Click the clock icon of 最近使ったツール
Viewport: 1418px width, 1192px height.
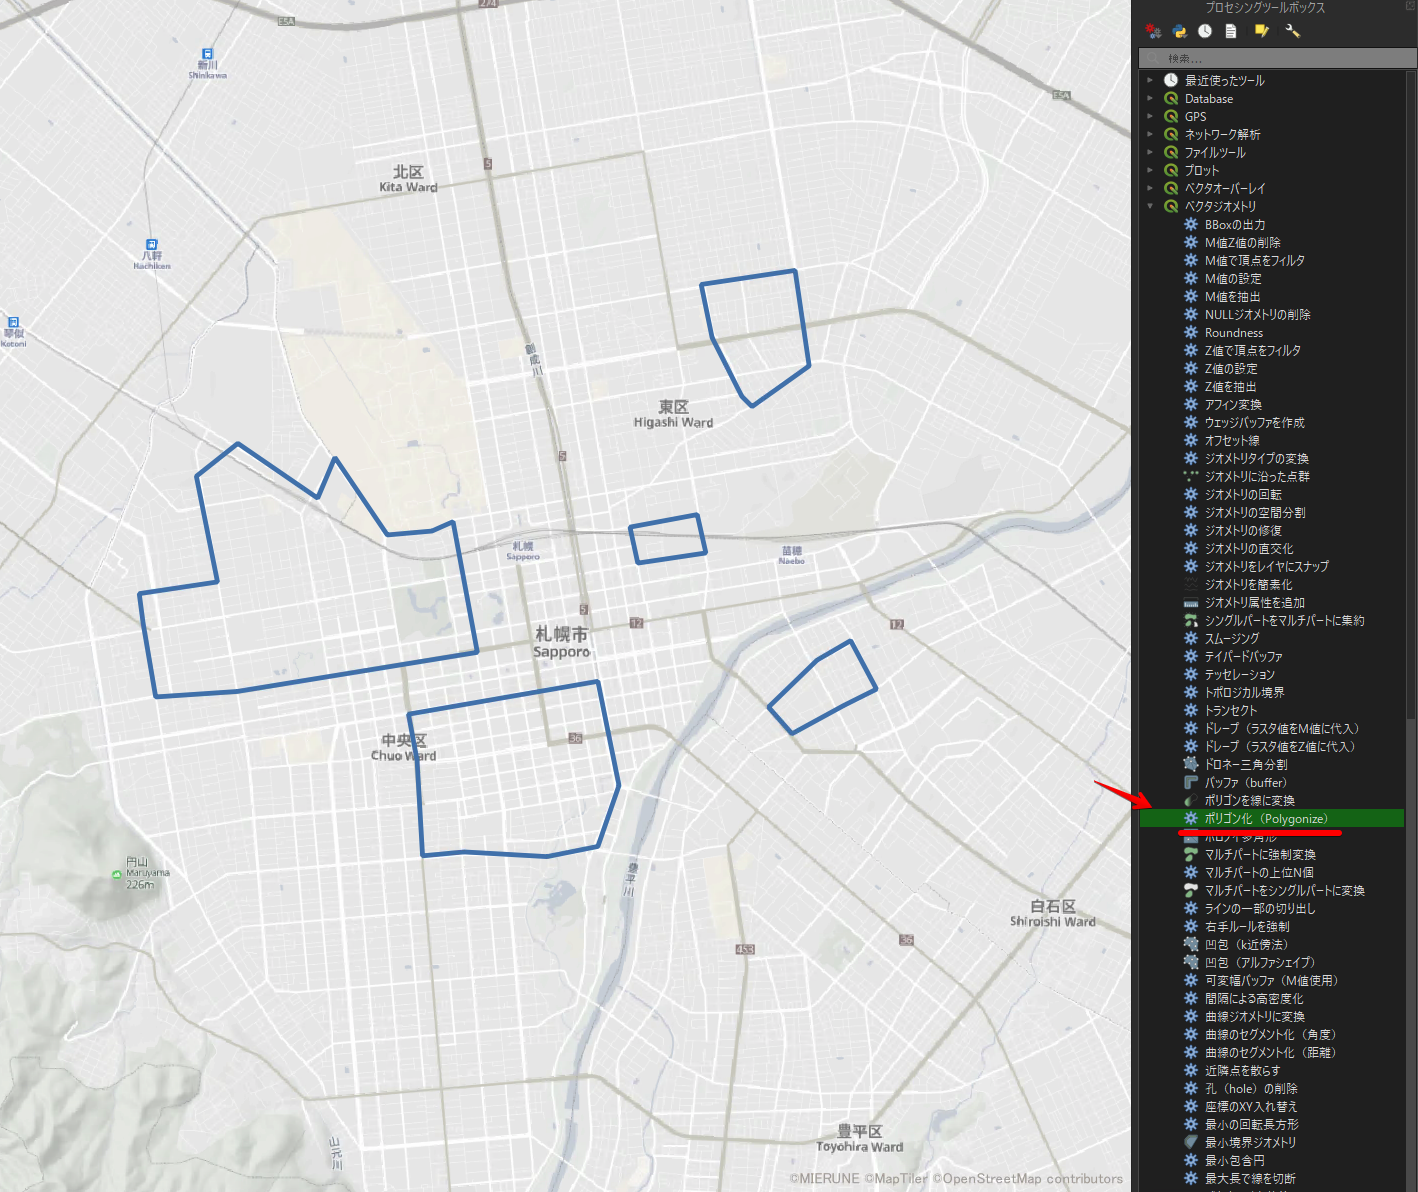coord(1171,80)
